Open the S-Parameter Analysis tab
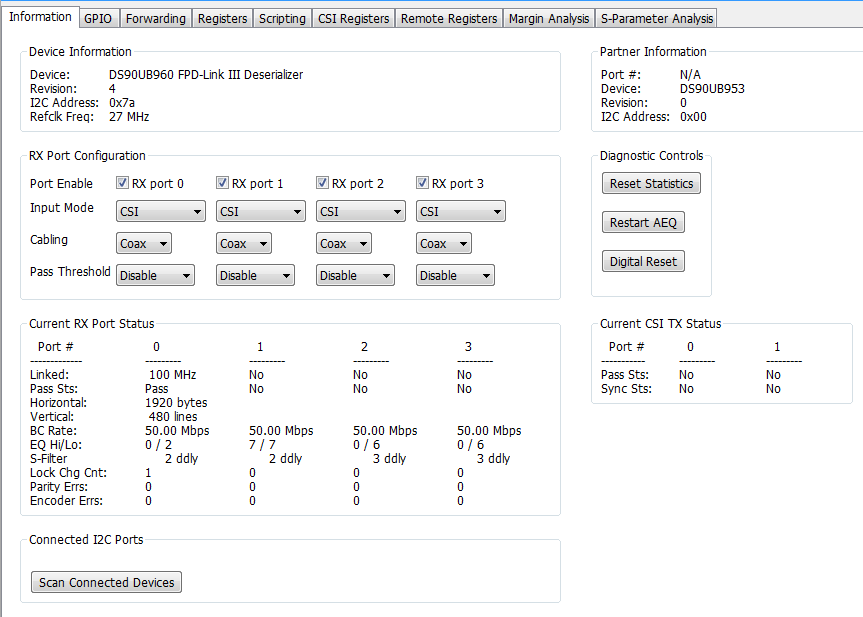 (x=657, y=18)
